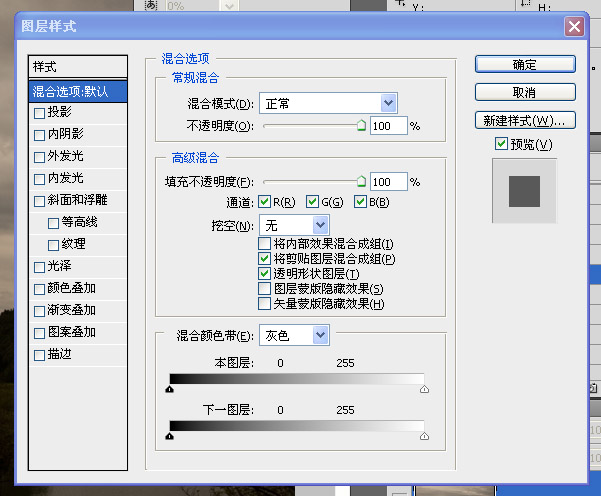Viewport: 601px width, 496px height.
Task: Enable the 投影 drop shadow checkbox
Action: click(x=39, y=113)
